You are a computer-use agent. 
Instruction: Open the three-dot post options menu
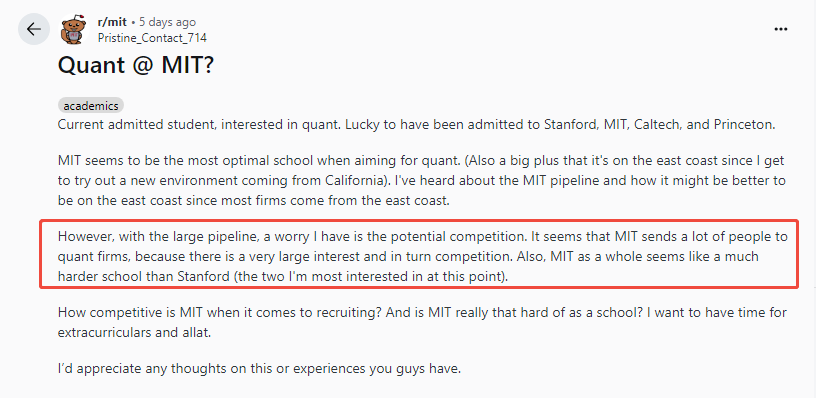coord(781,29)
